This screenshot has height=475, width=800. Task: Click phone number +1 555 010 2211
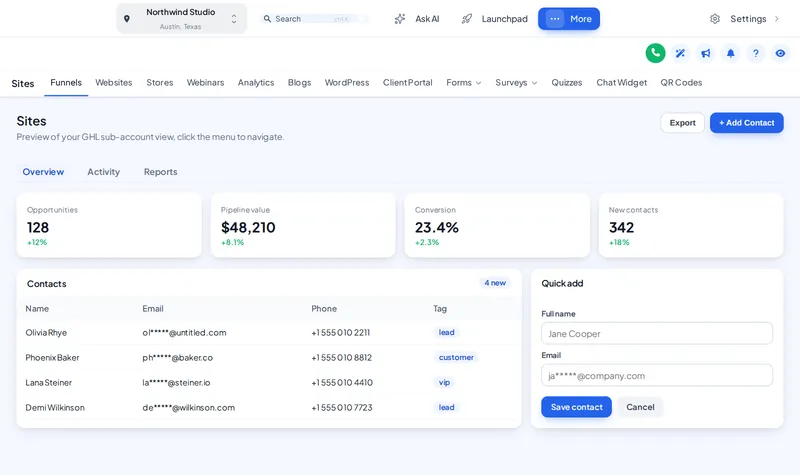click(x=341, y=333)
